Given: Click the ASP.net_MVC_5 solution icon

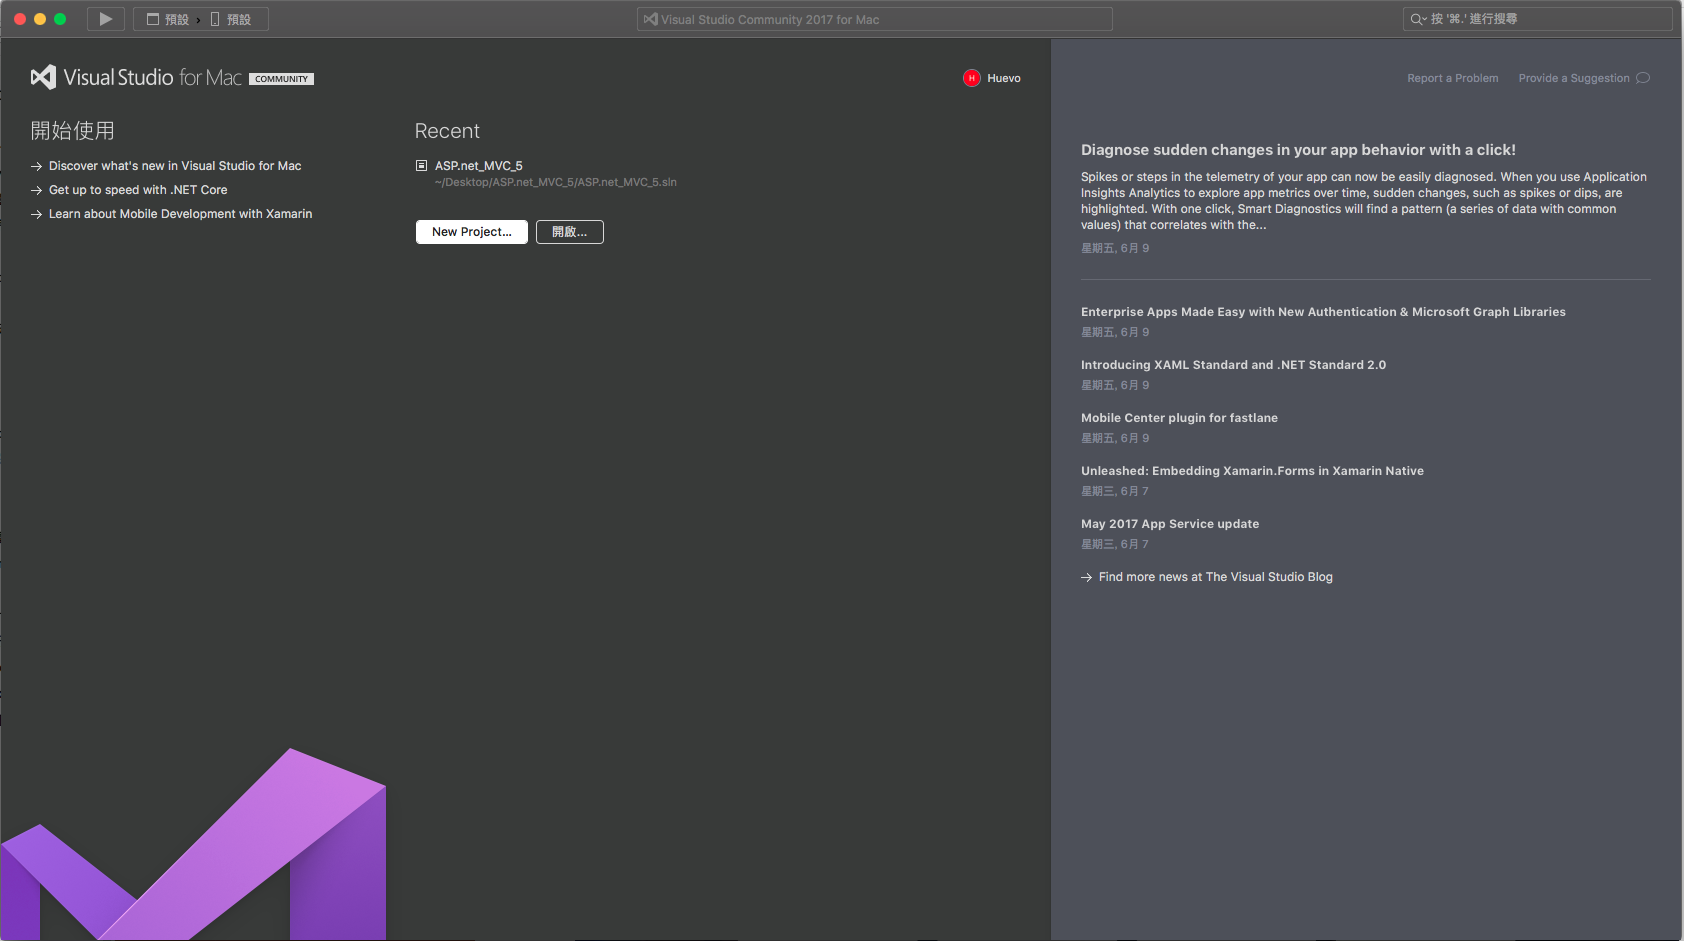Looking at the screenshot, I should click(421, 166).
